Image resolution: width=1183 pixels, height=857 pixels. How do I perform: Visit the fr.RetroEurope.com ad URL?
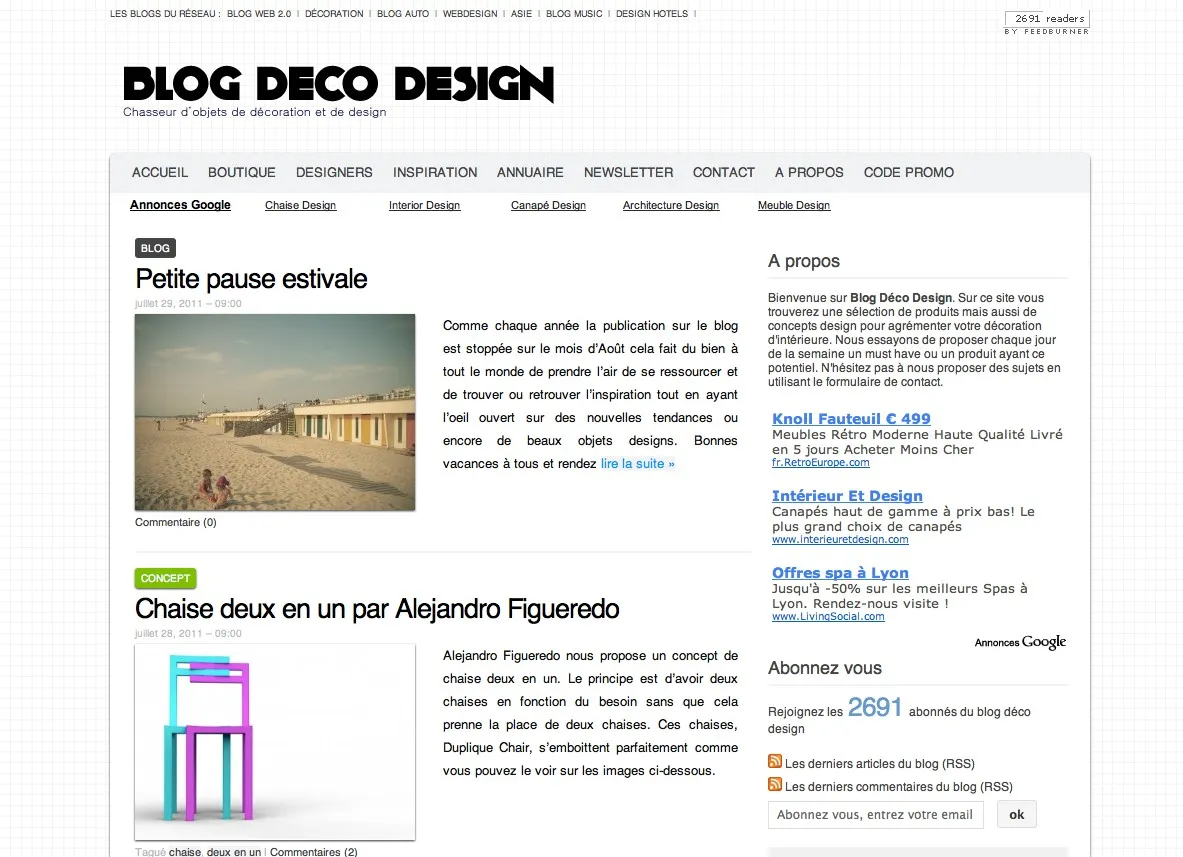coord(821,462)
